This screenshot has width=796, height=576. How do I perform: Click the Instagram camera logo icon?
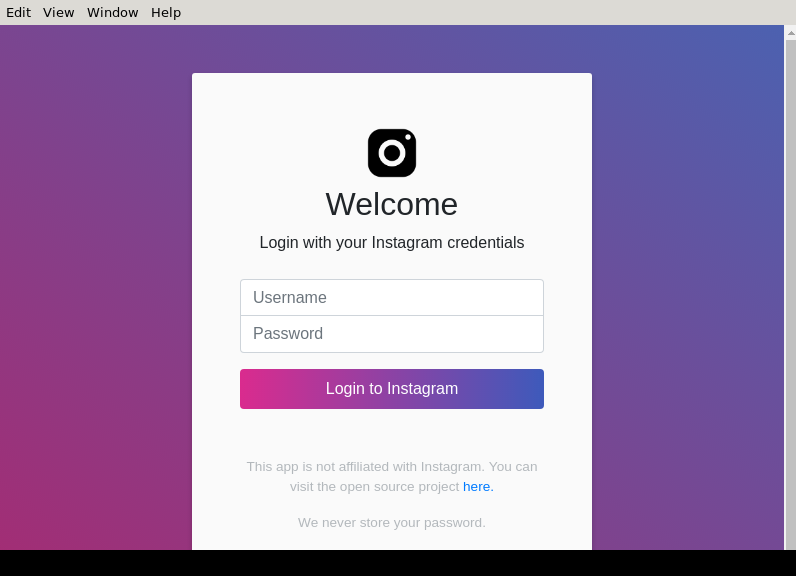tap(392, 153)
